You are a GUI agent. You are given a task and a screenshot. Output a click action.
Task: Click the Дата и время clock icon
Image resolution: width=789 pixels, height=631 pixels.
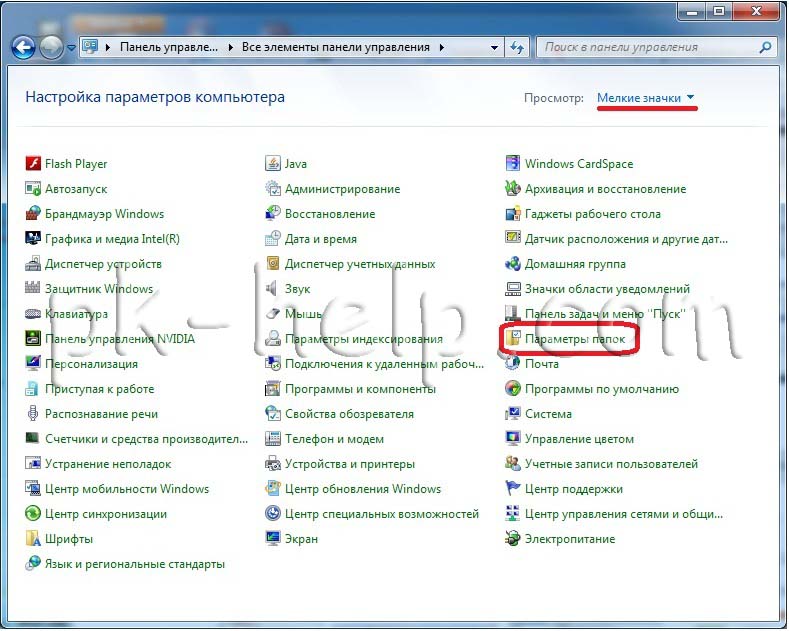pyautogui.click(x=273, y=239)
